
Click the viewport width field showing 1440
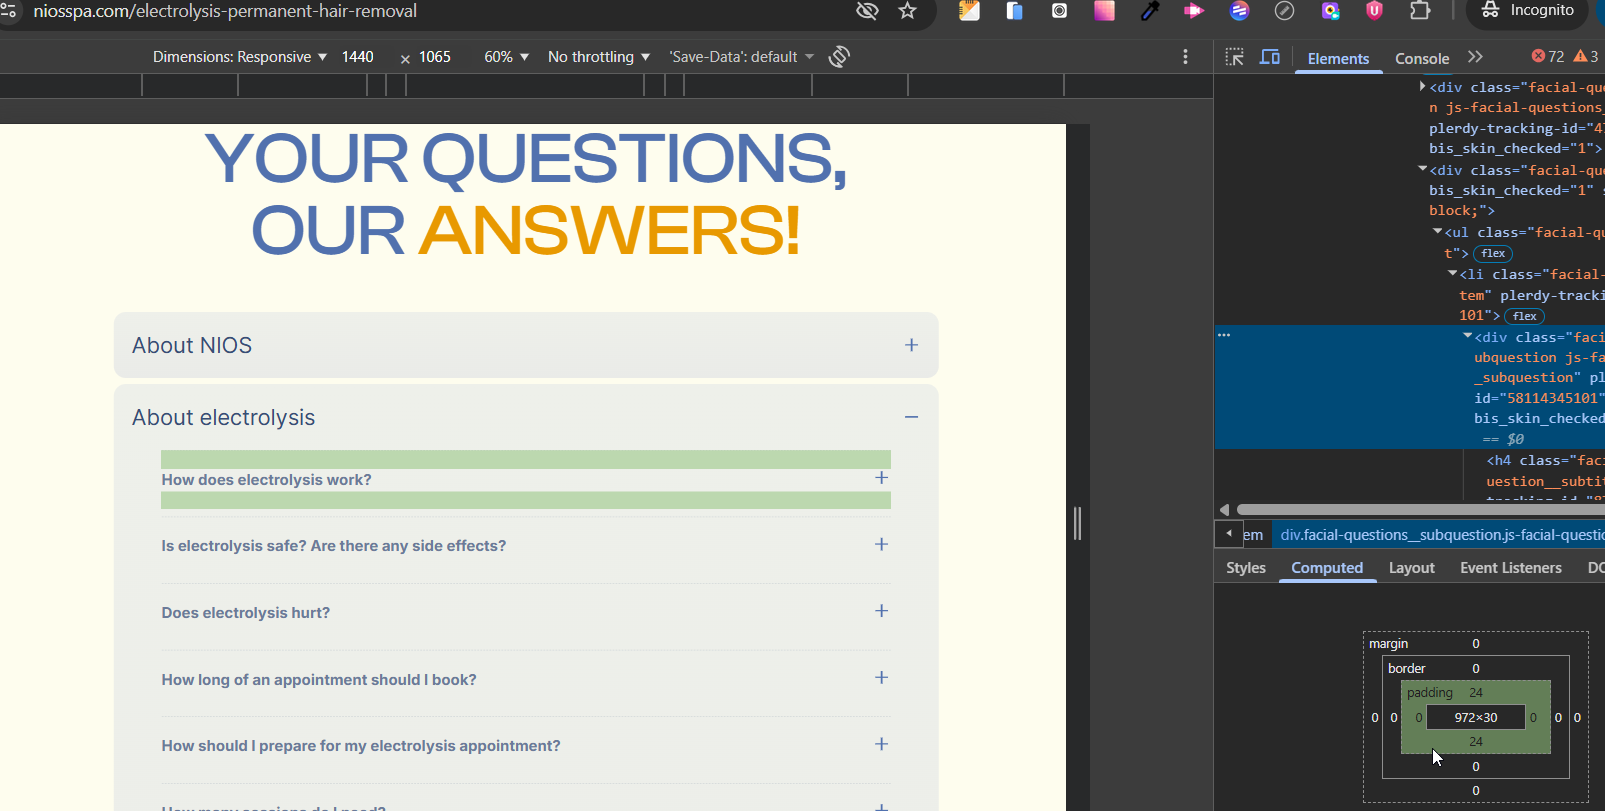(358, 57)
